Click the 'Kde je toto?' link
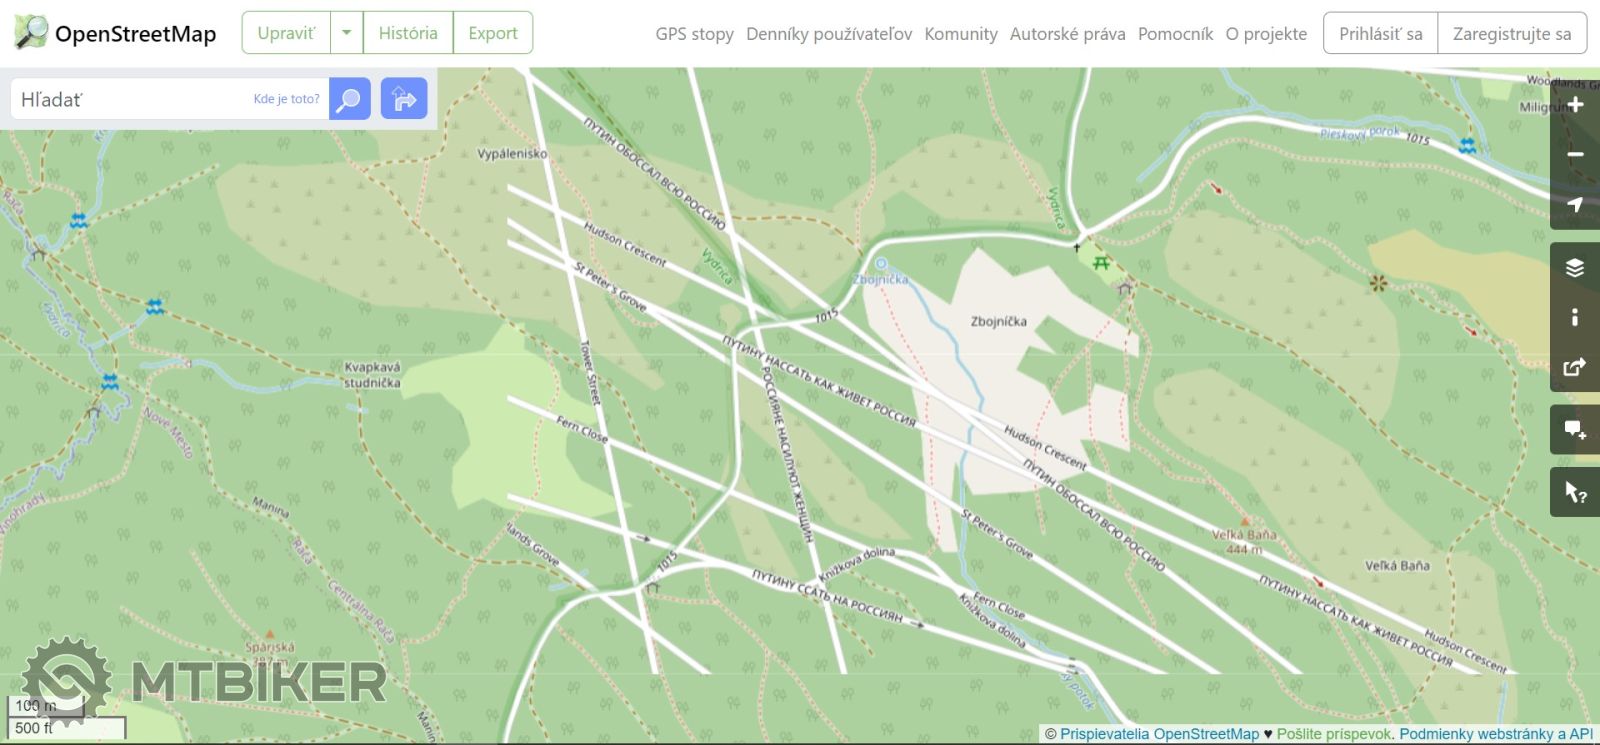The height and width of the screenshot is (745, 1600). [286, 99]
